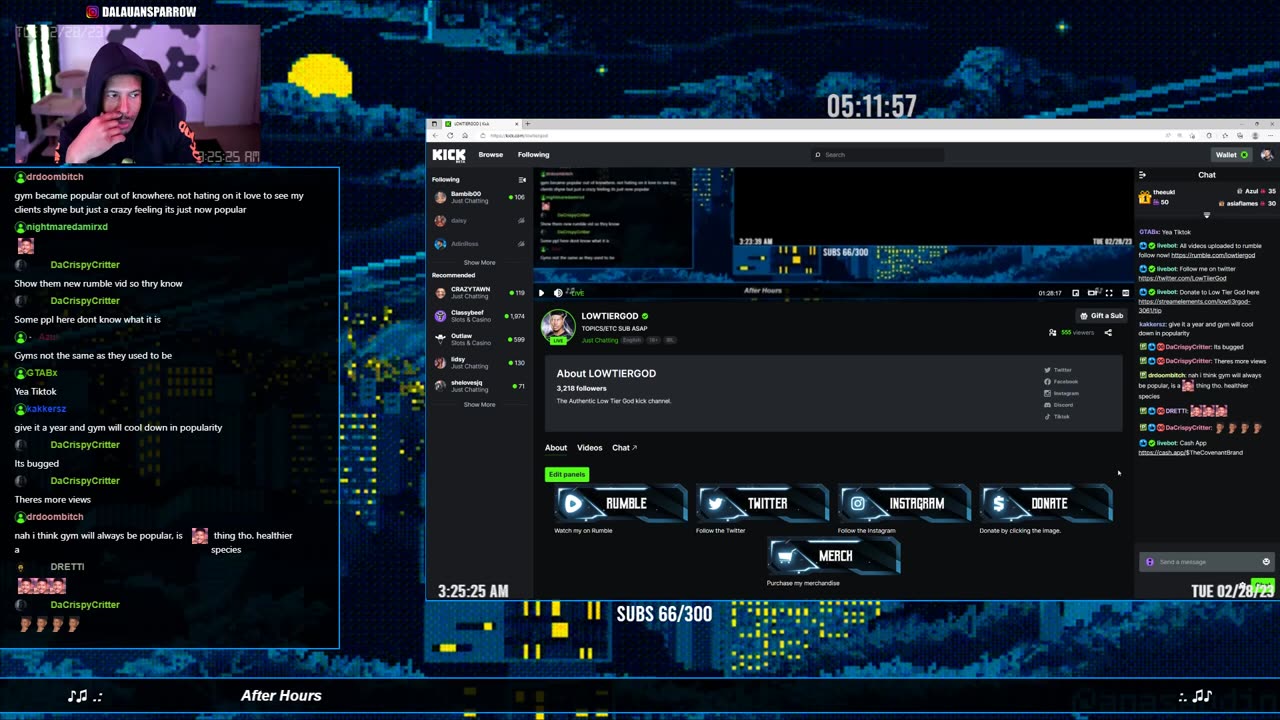Click the viewers count icon

click(x=1052, y=333)
